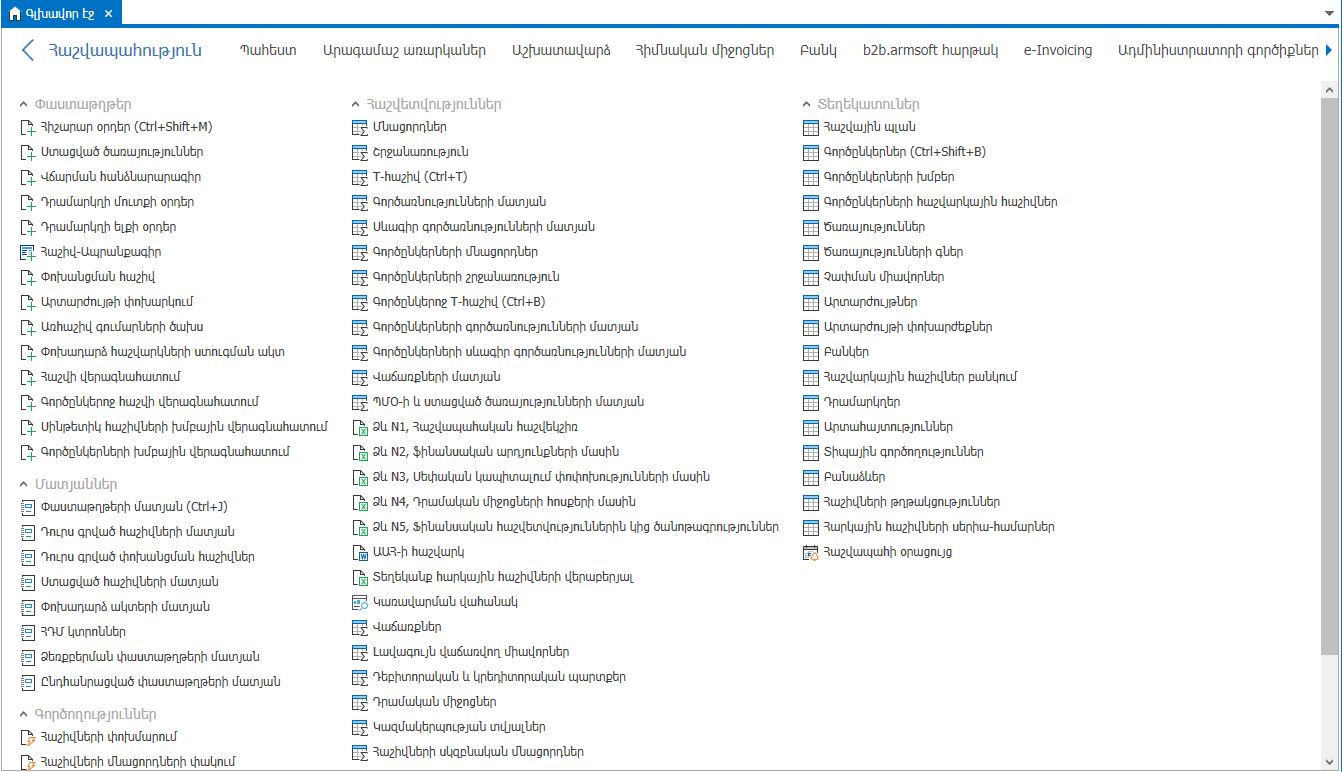The height and width of the screenshot is (772, 1342).
Task: Click the scrollbar up arrow
Action: [1329, 89]
